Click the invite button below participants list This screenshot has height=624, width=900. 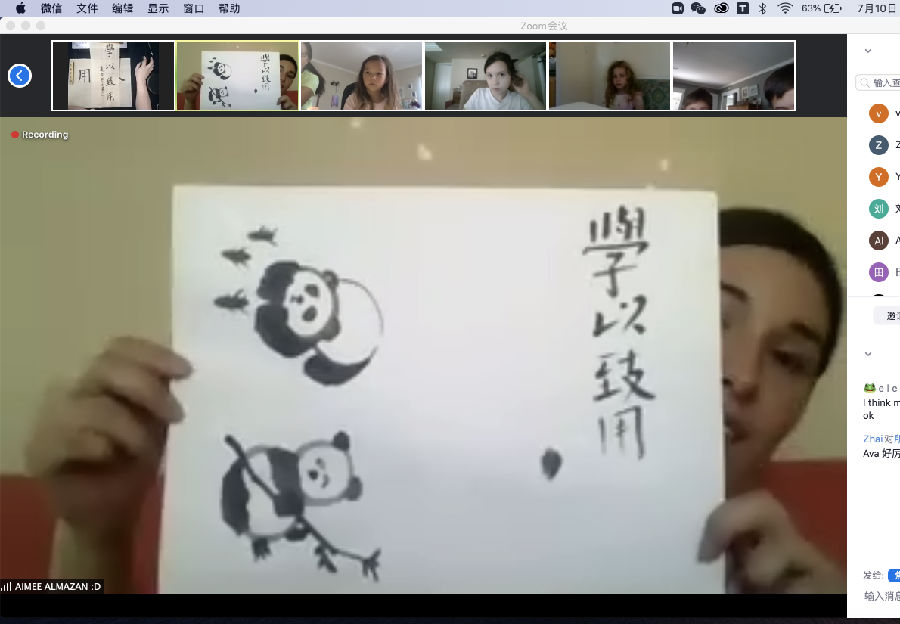tap(888, 315)
